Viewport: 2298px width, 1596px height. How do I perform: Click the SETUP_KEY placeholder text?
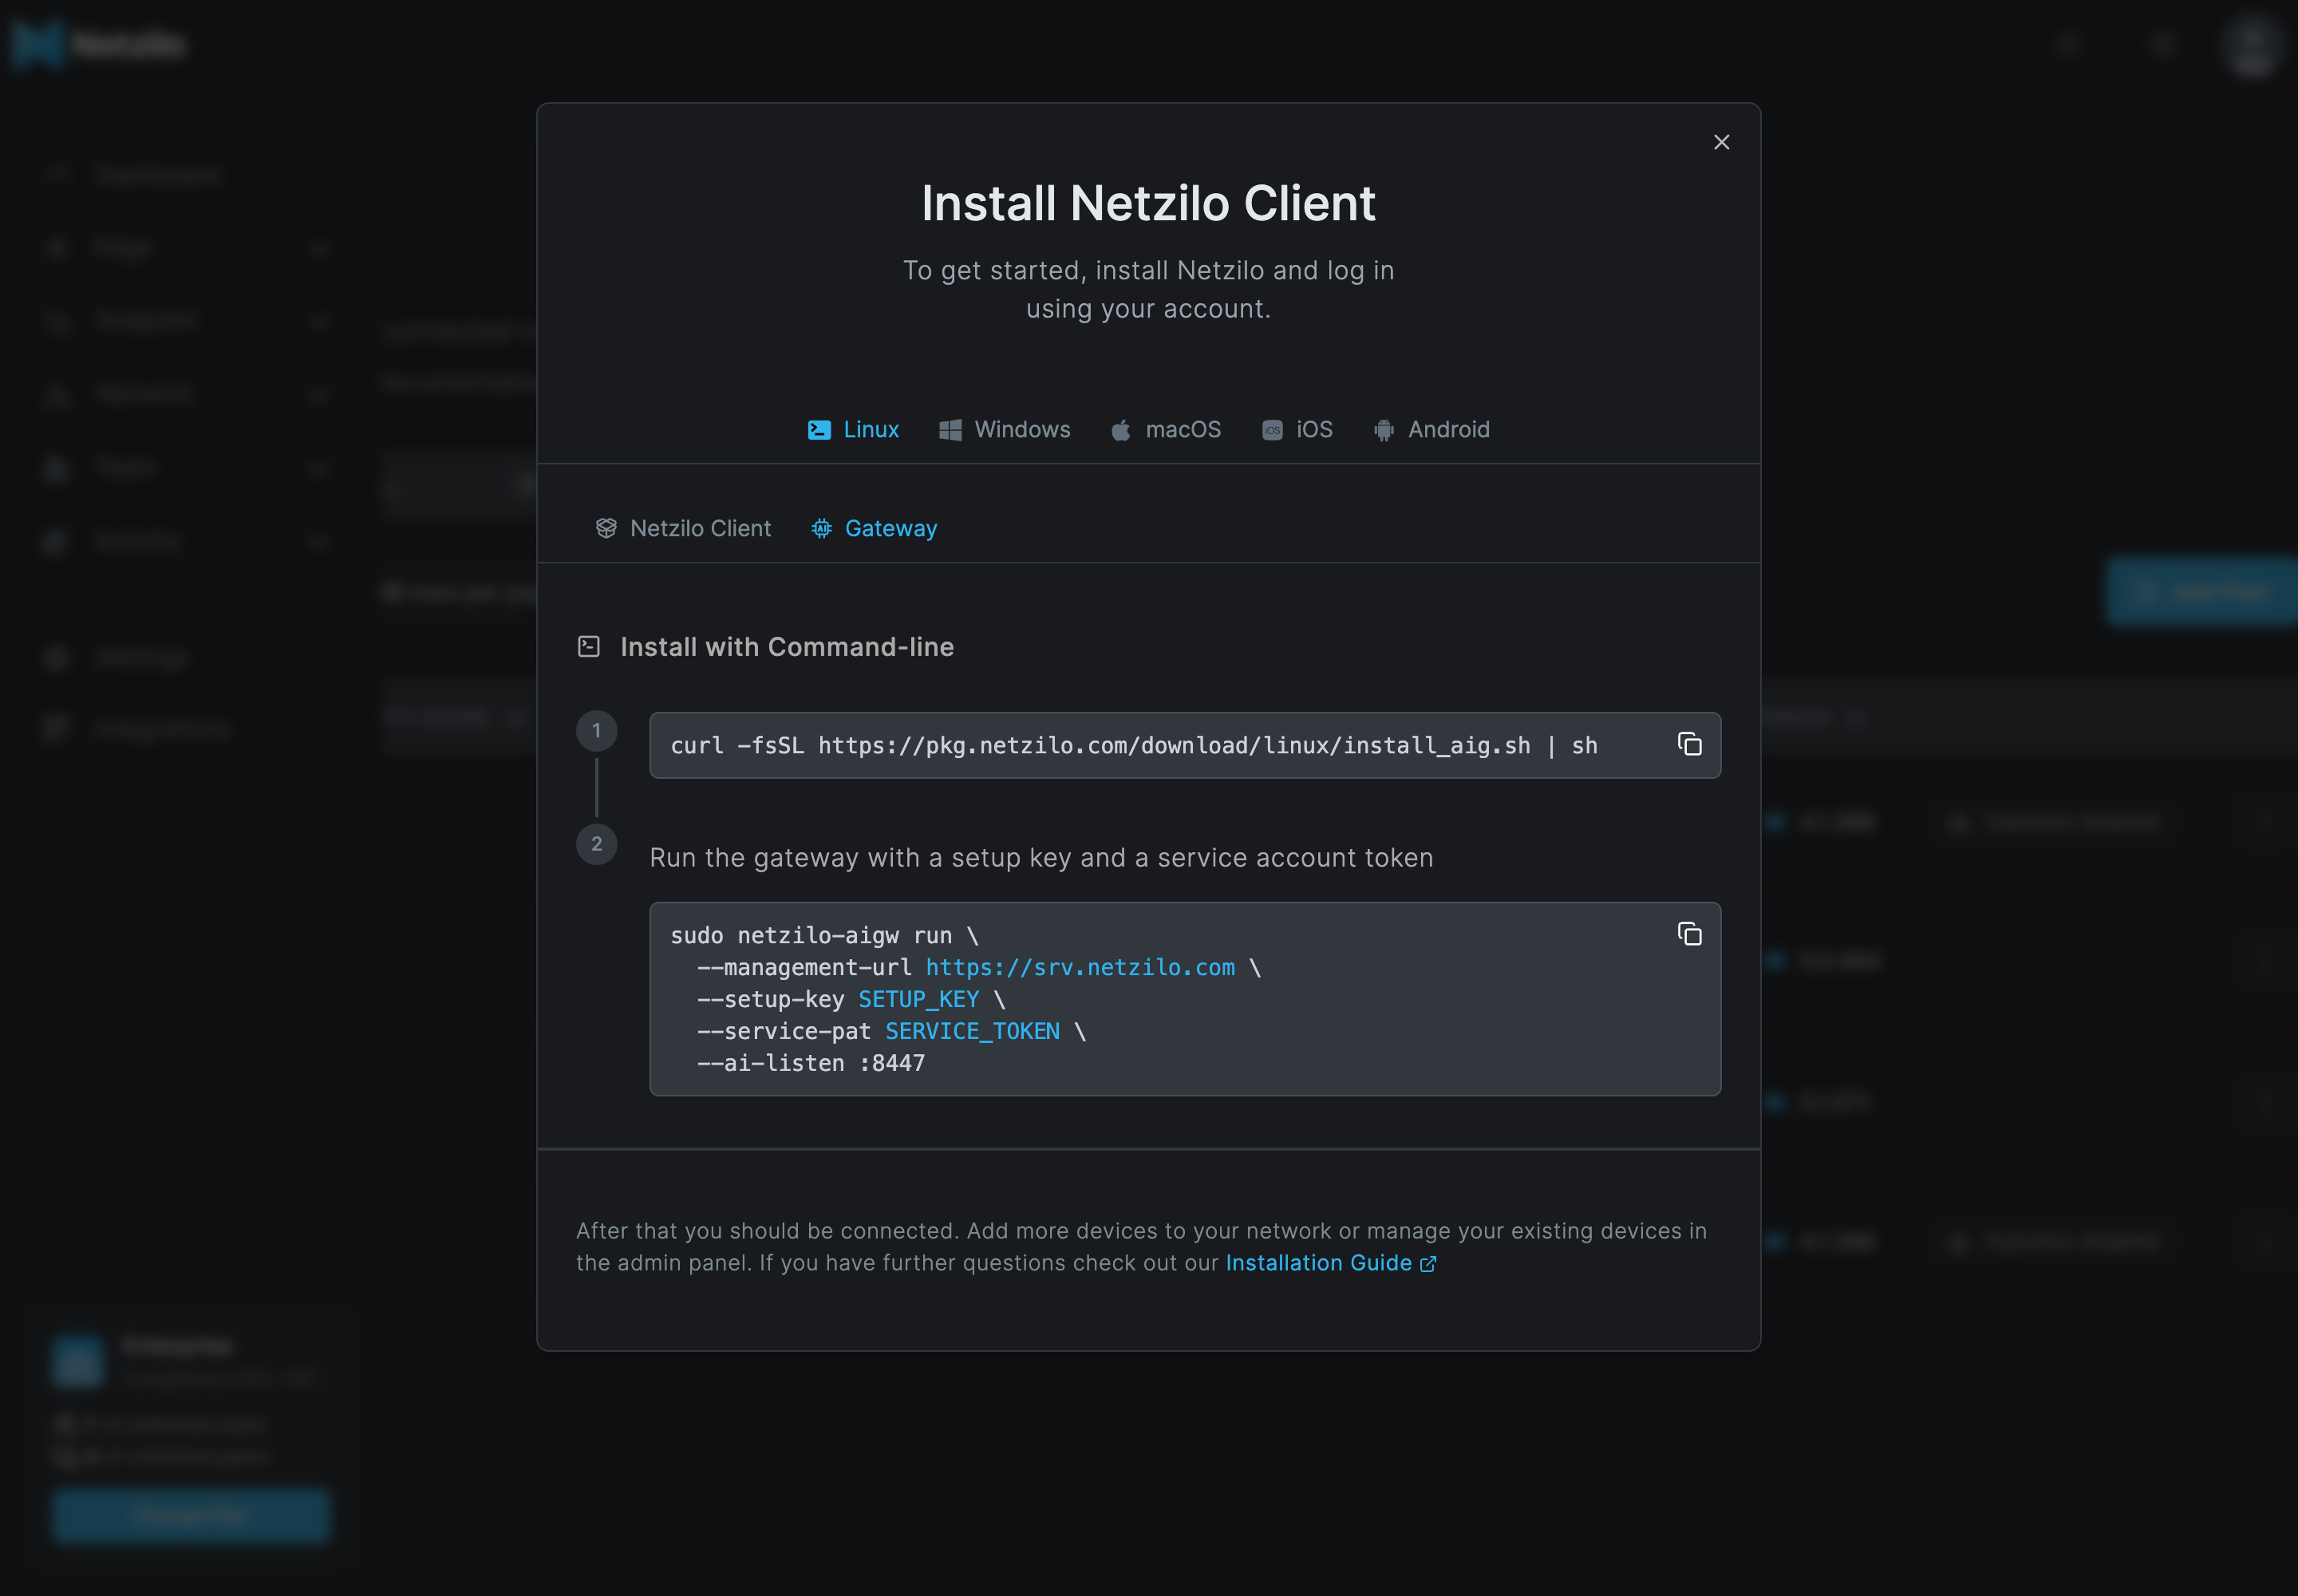(x=918, y=1000)
